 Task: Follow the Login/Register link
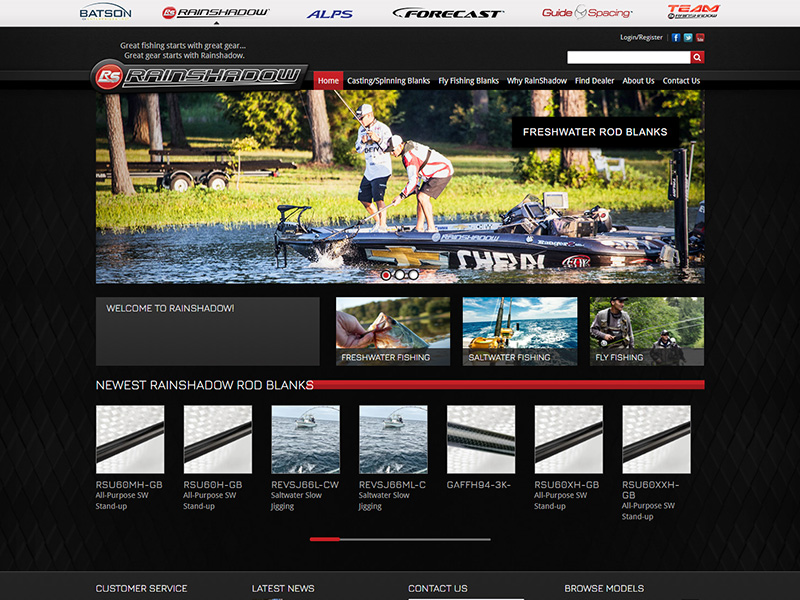(641, 37)
